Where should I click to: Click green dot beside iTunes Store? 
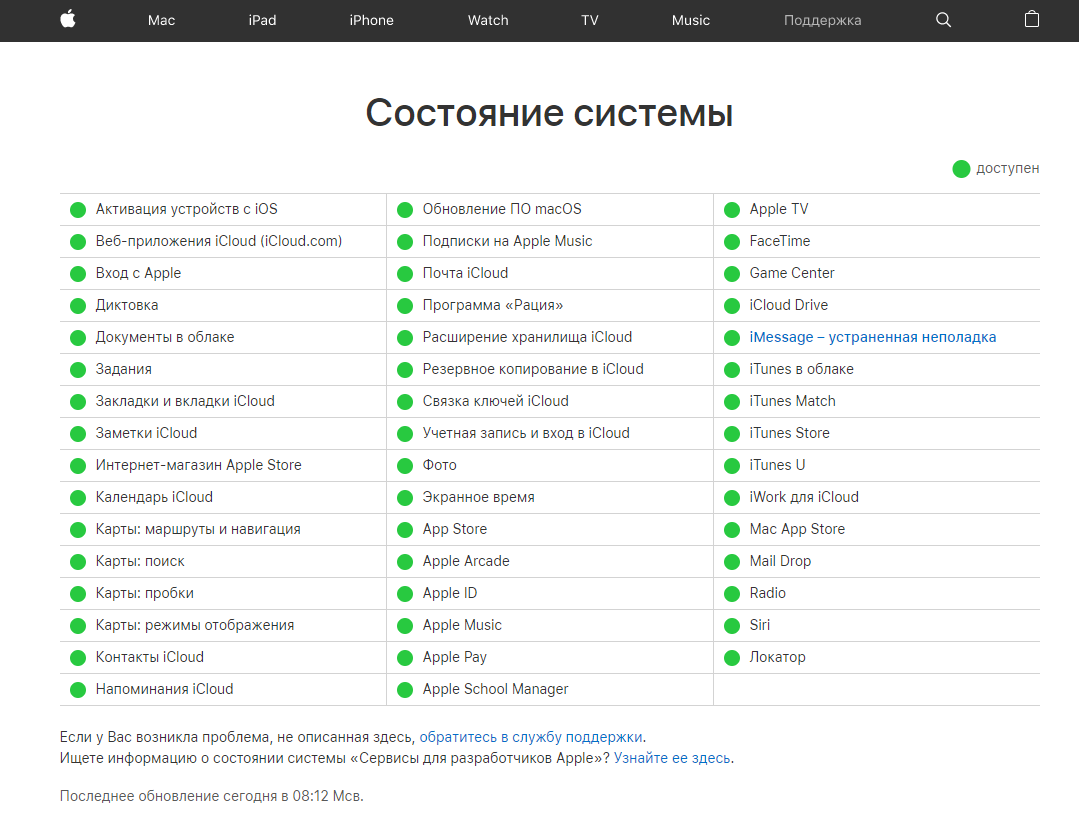pyautogui.click(x=731, y=434)
